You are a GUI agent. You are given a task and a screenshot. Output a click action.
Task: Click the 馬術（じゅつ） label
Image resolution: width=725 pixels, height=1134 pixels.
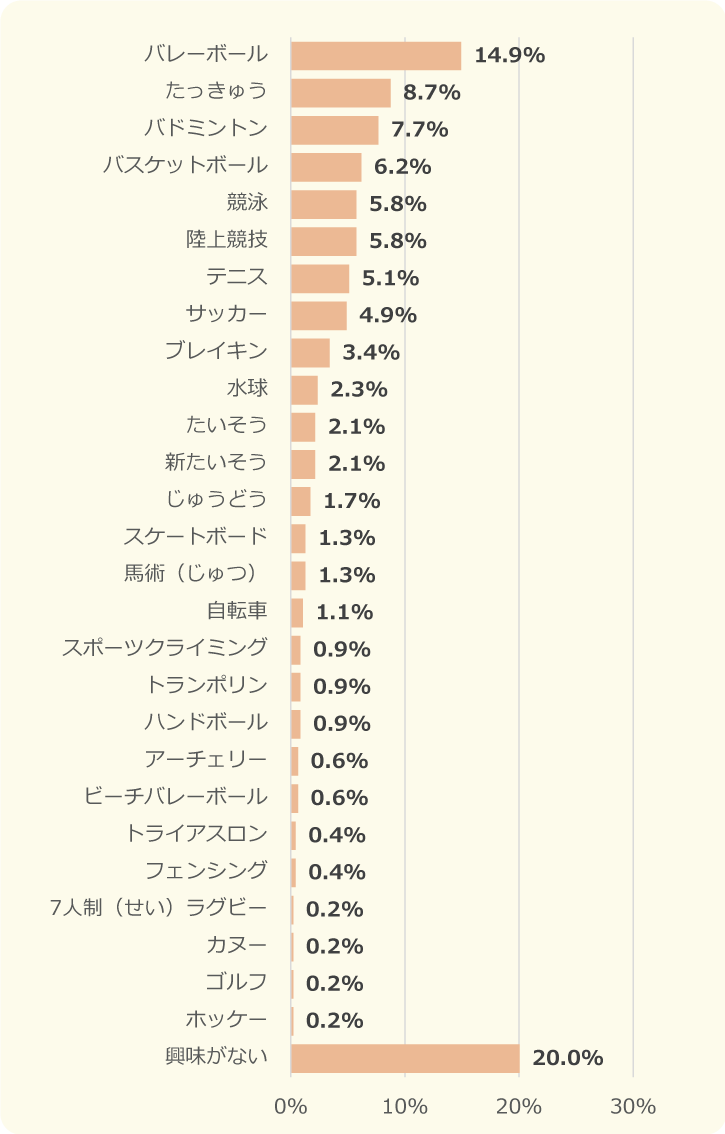point(191,574)
